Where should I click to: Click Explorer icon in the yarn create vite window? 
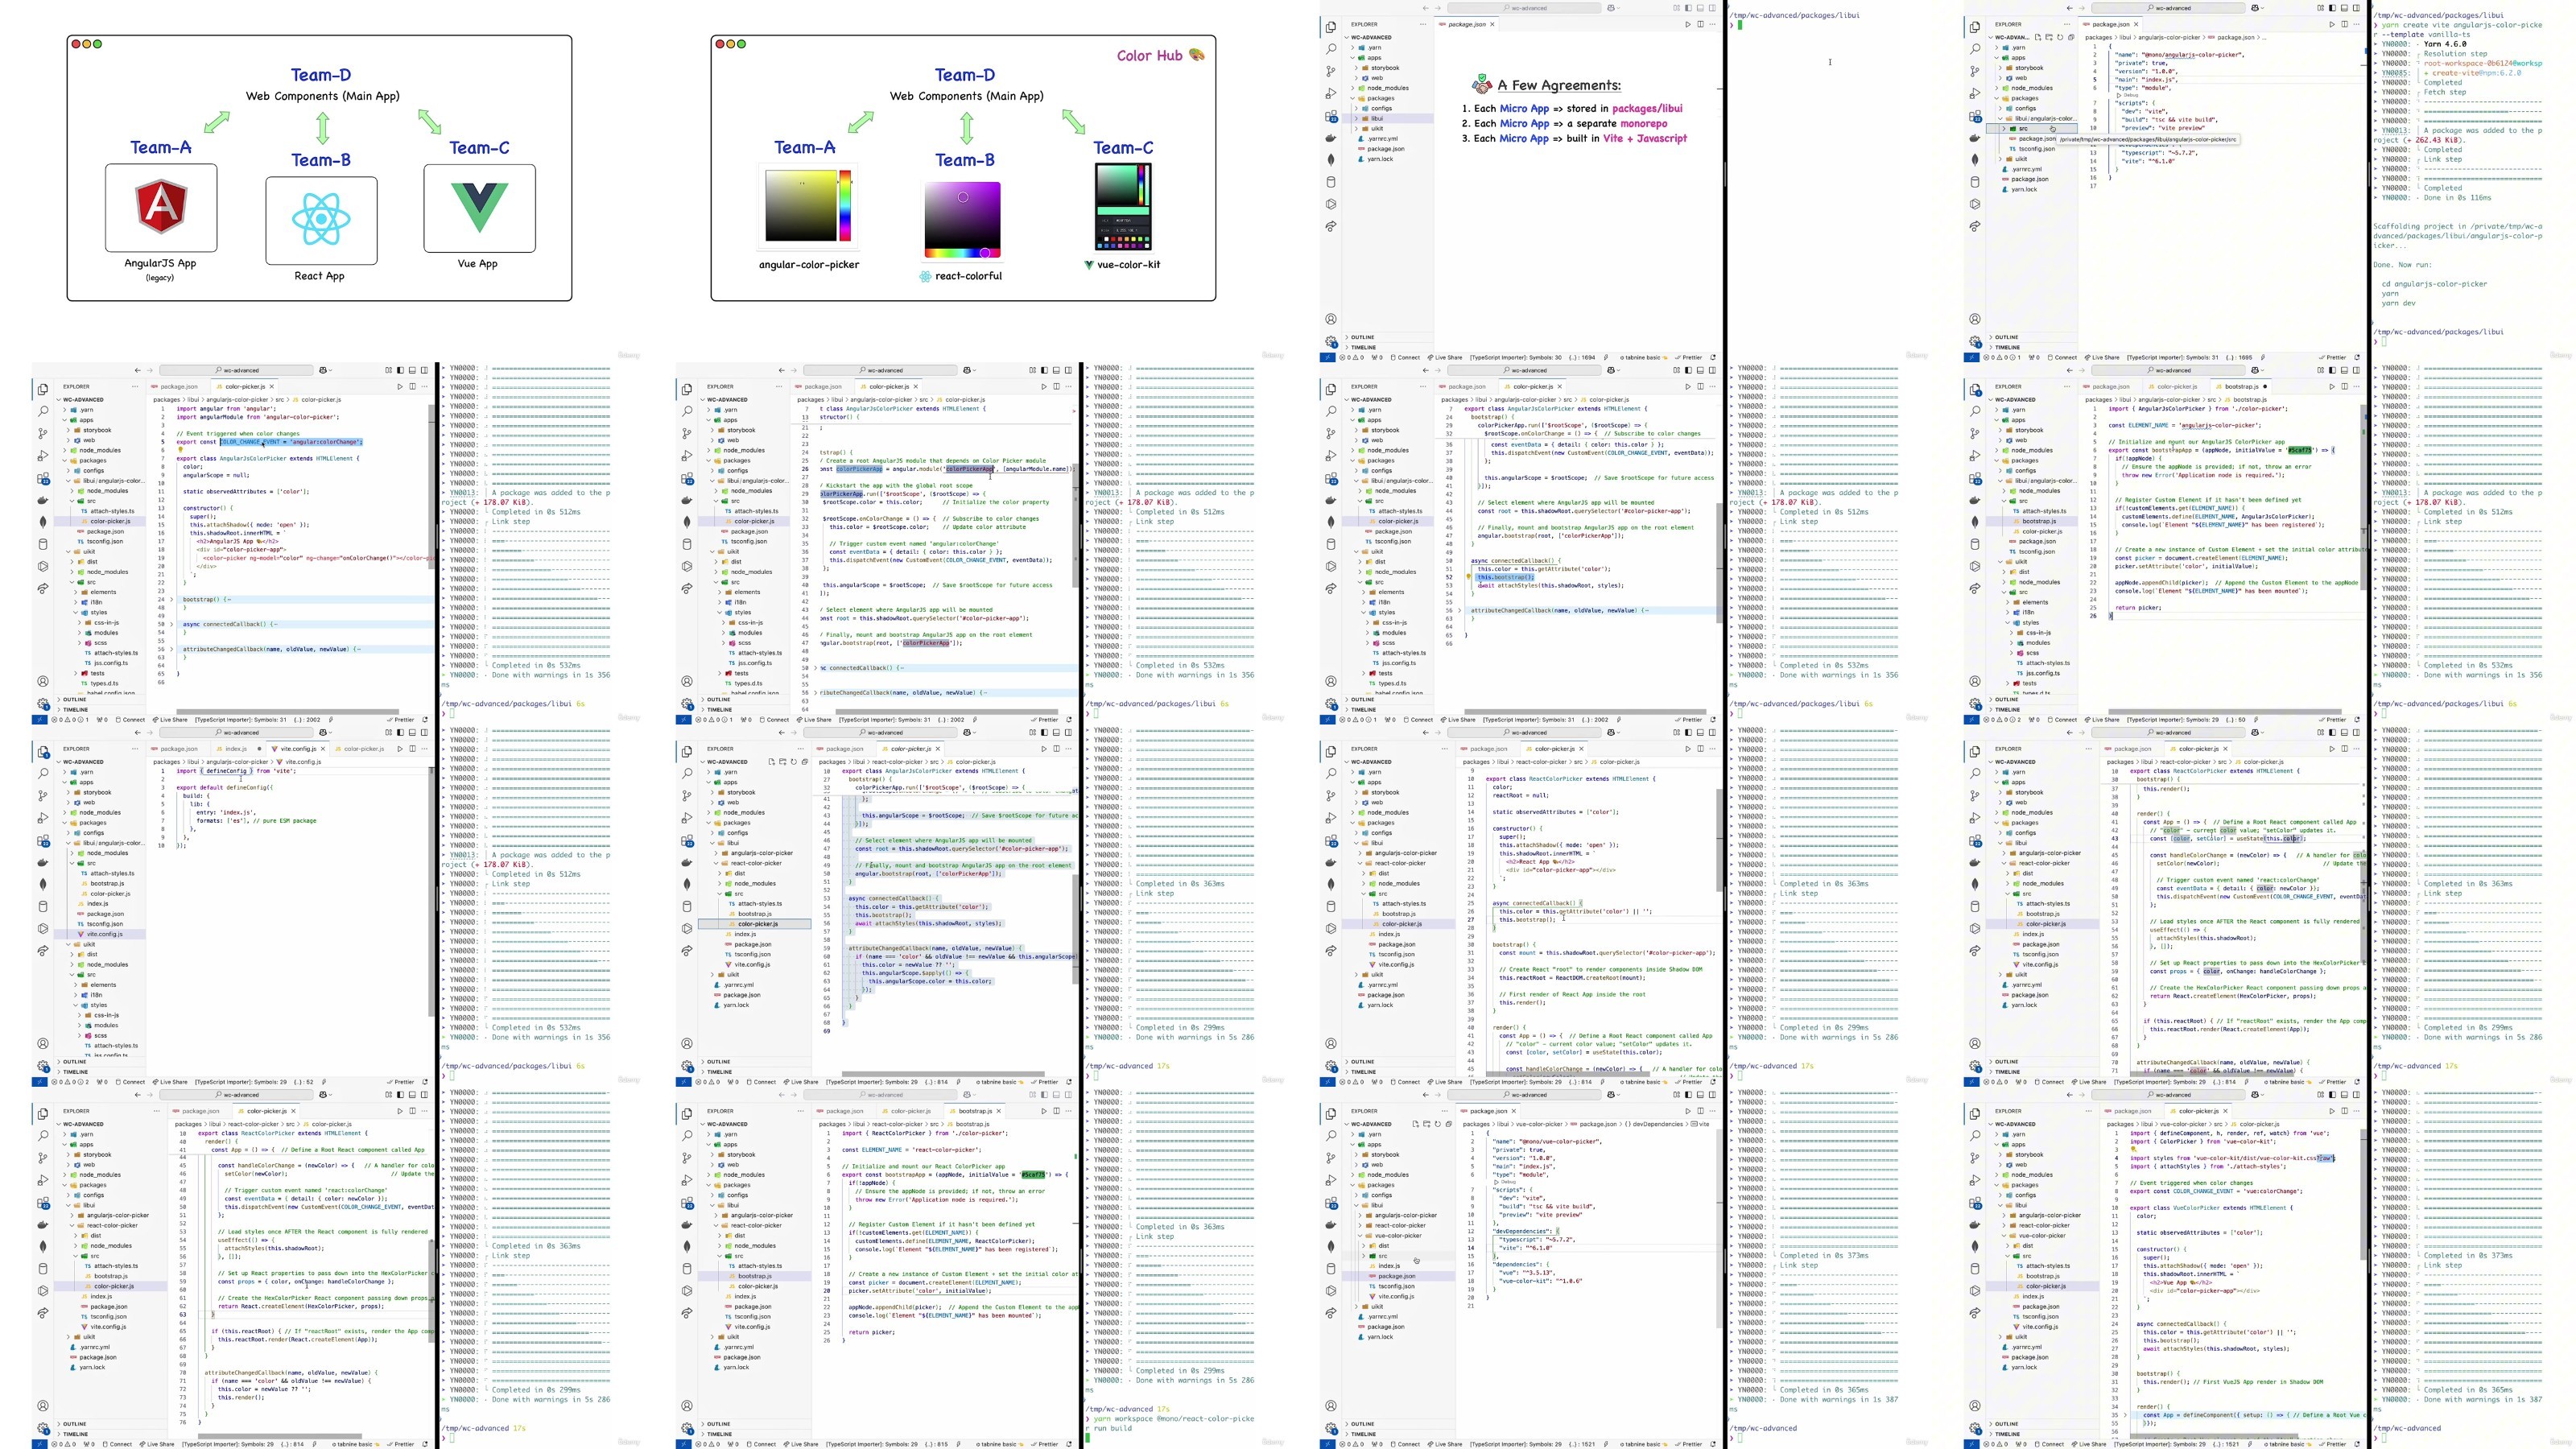[x=1975, y=27]
